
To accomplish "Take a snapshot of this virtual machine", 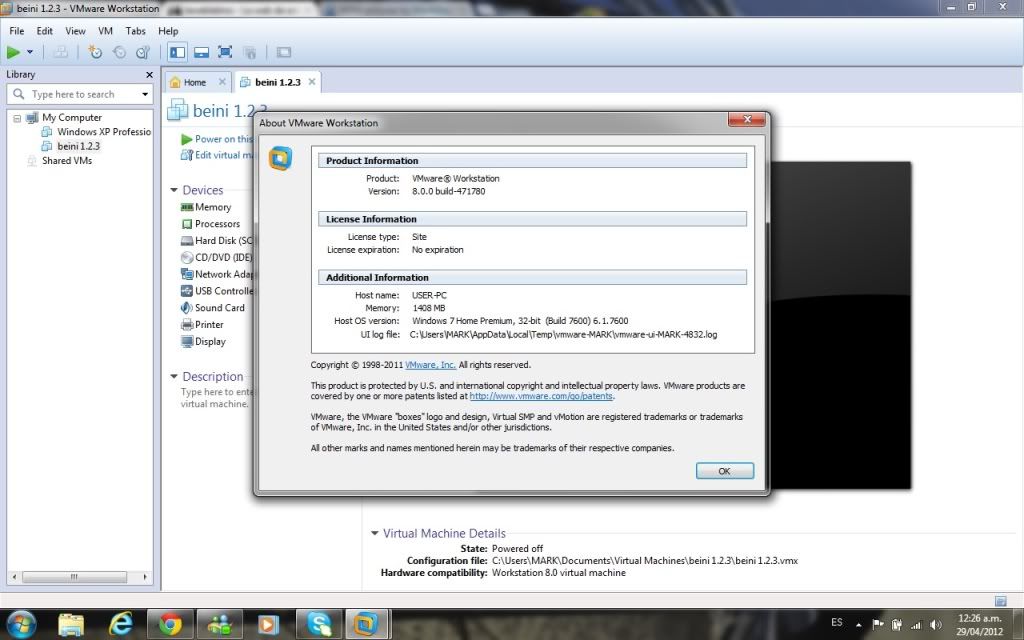I will tap(95, 52).
